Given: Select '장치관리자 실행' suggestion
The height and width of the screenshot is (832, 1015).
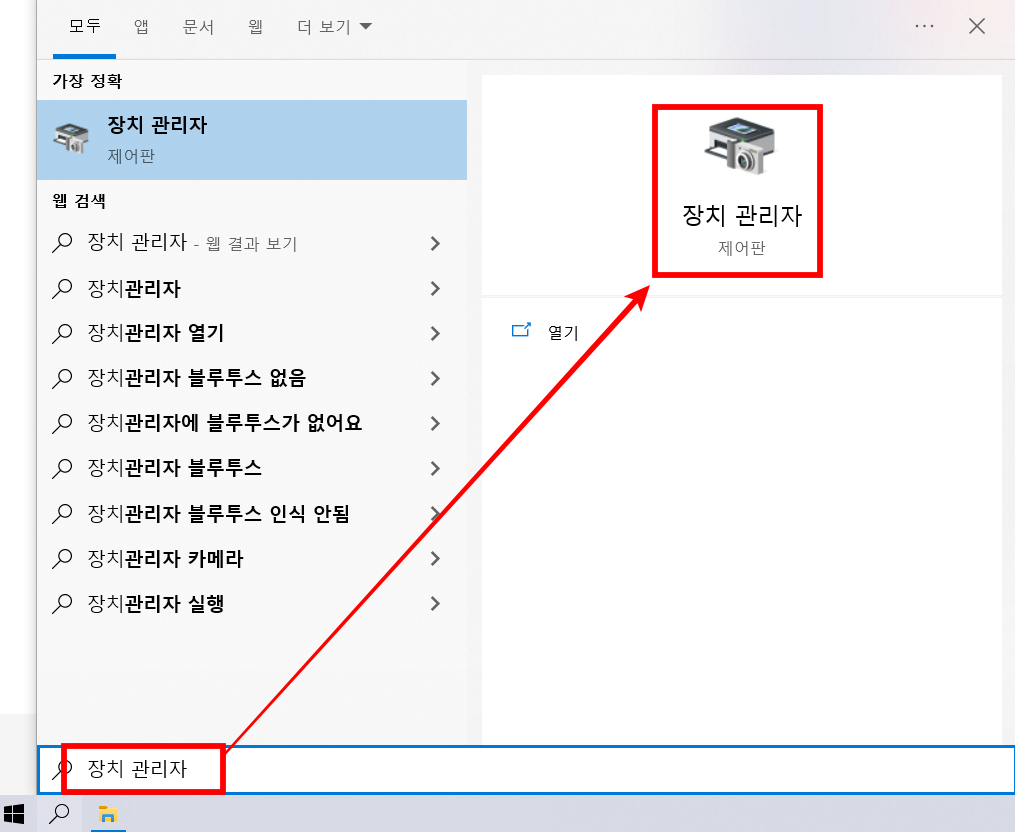Looking at the screenshot, I should click(252, 603).
